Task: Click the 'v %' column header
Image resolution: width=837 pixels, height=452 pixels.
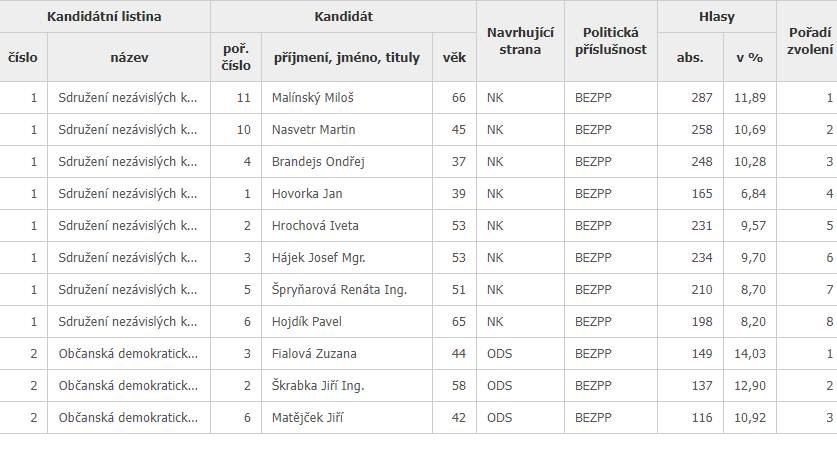Action: (x=749, y=57)
